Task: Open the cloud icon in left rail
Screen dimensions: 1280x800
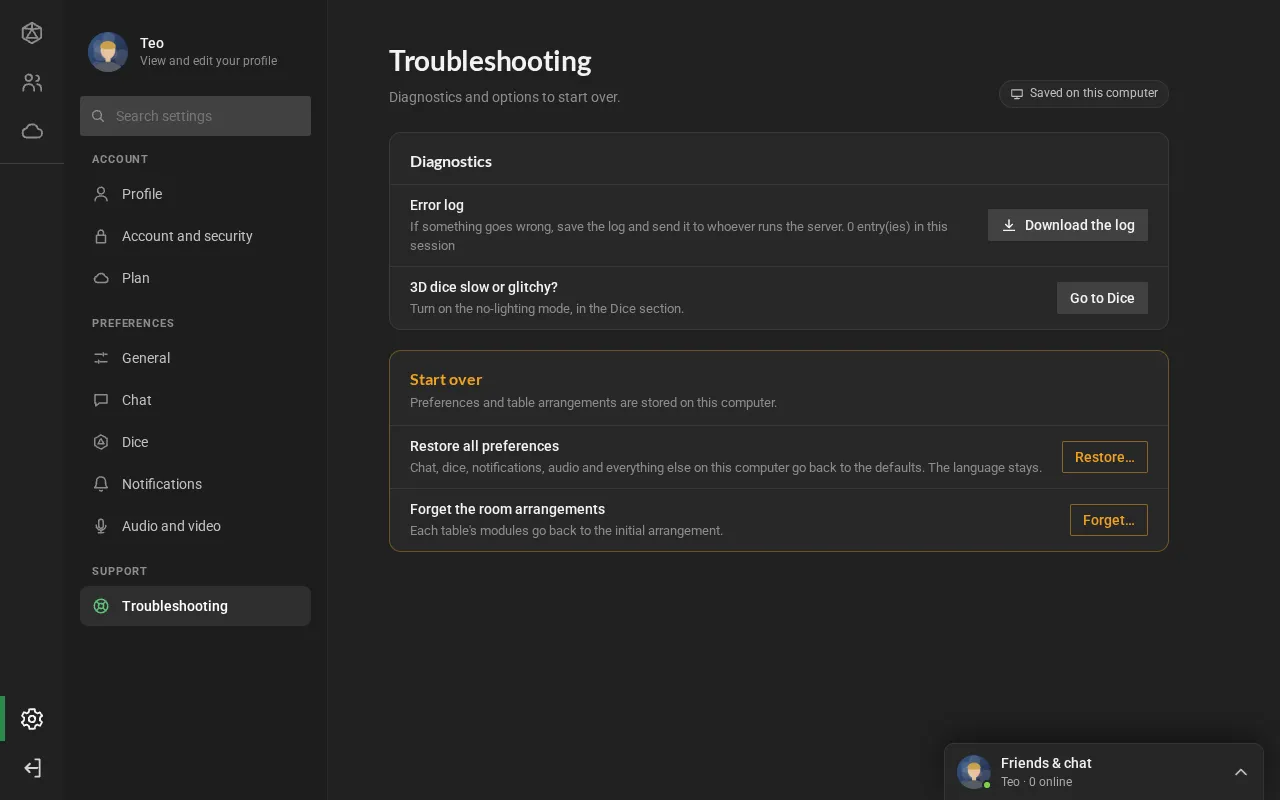Action: [x=32, y=131]
